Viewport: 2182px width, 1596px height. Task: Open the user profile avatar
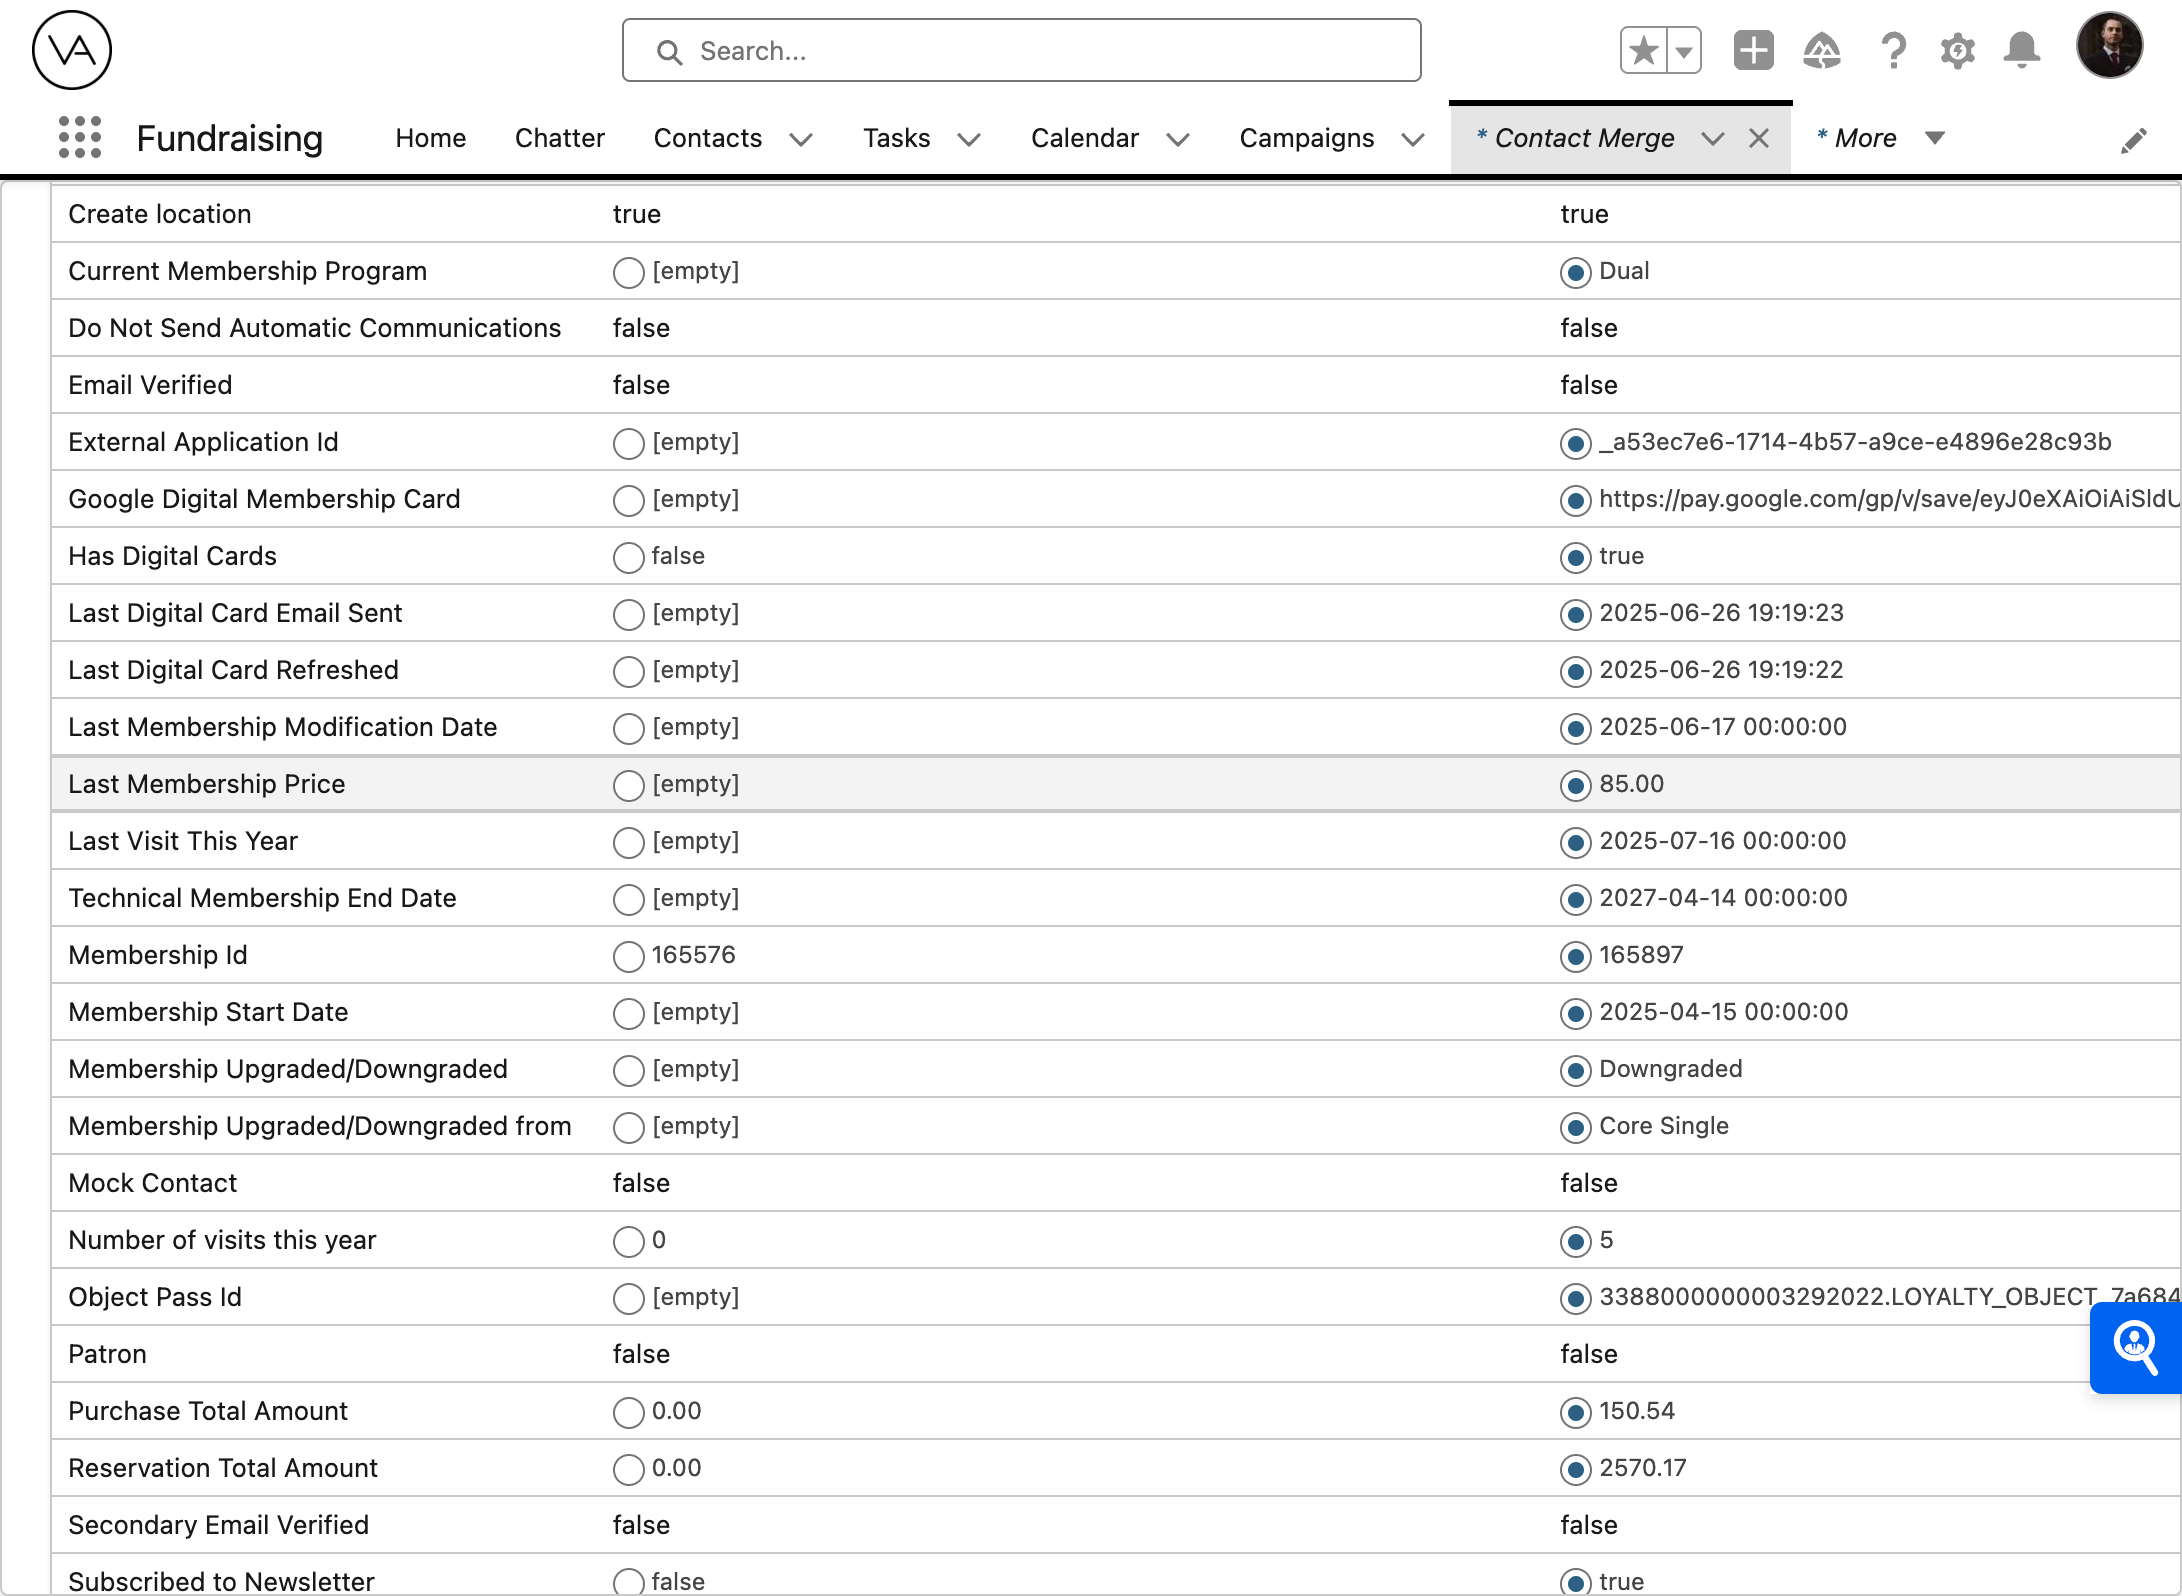point(2109,46)
